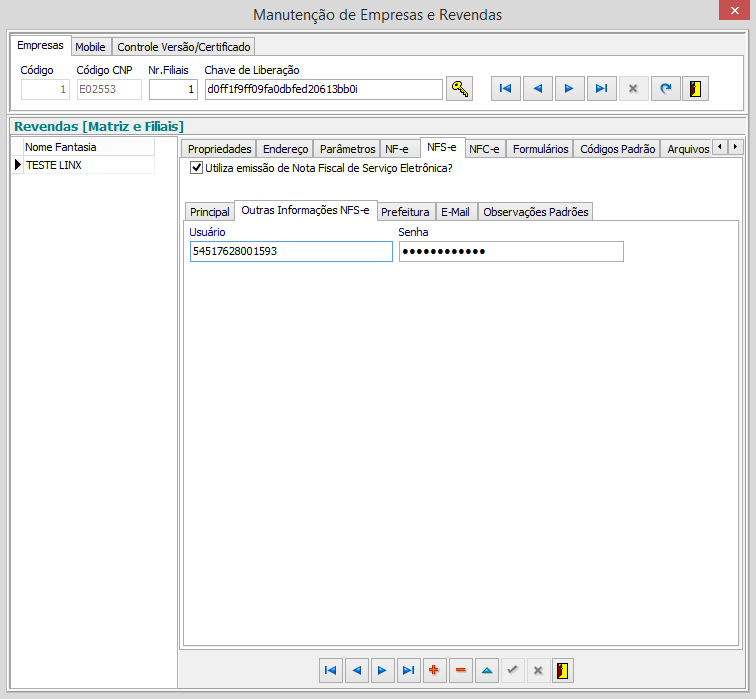Click the exit door icon in top navigator

click(695, 89)
